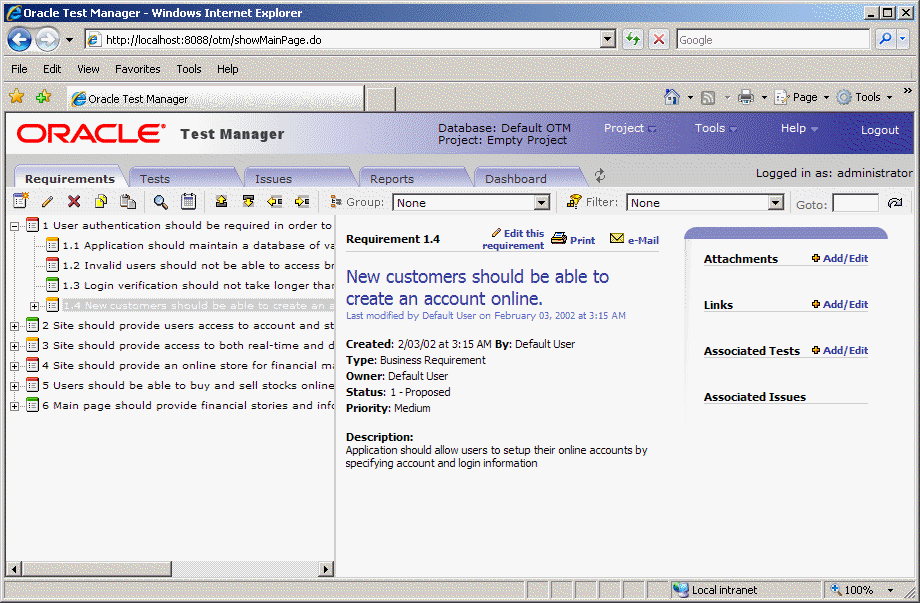Click the Paste clipboard toolbar icon

pos(127,202)
